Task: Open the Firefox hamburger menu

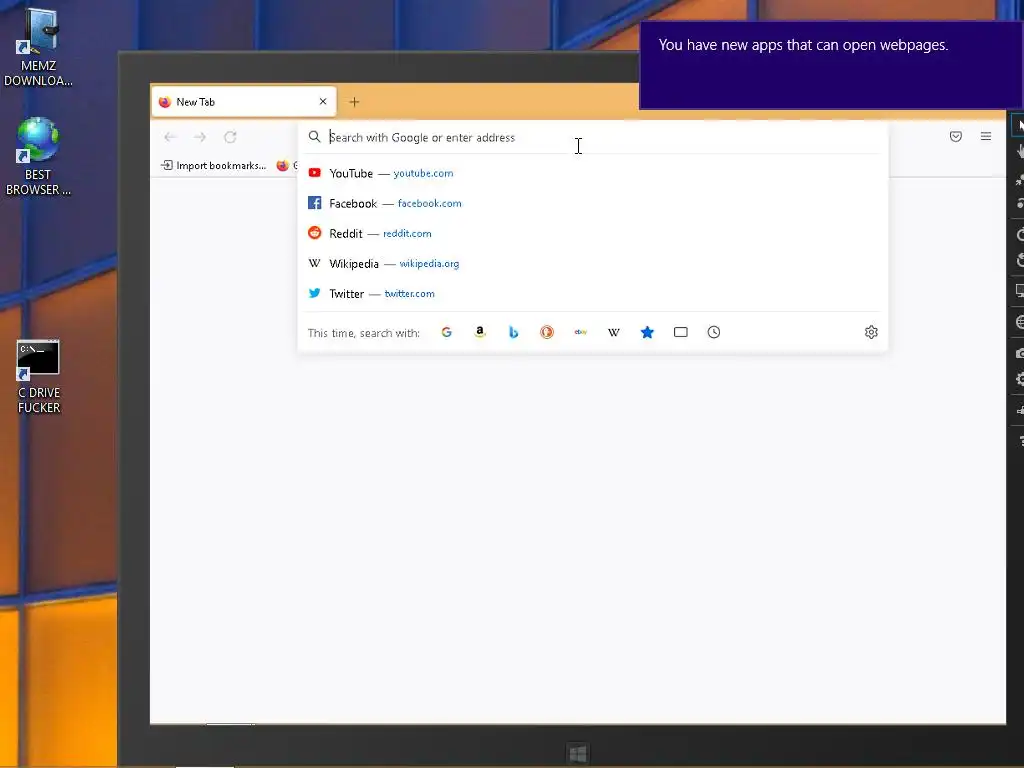Action: (986, 136)
